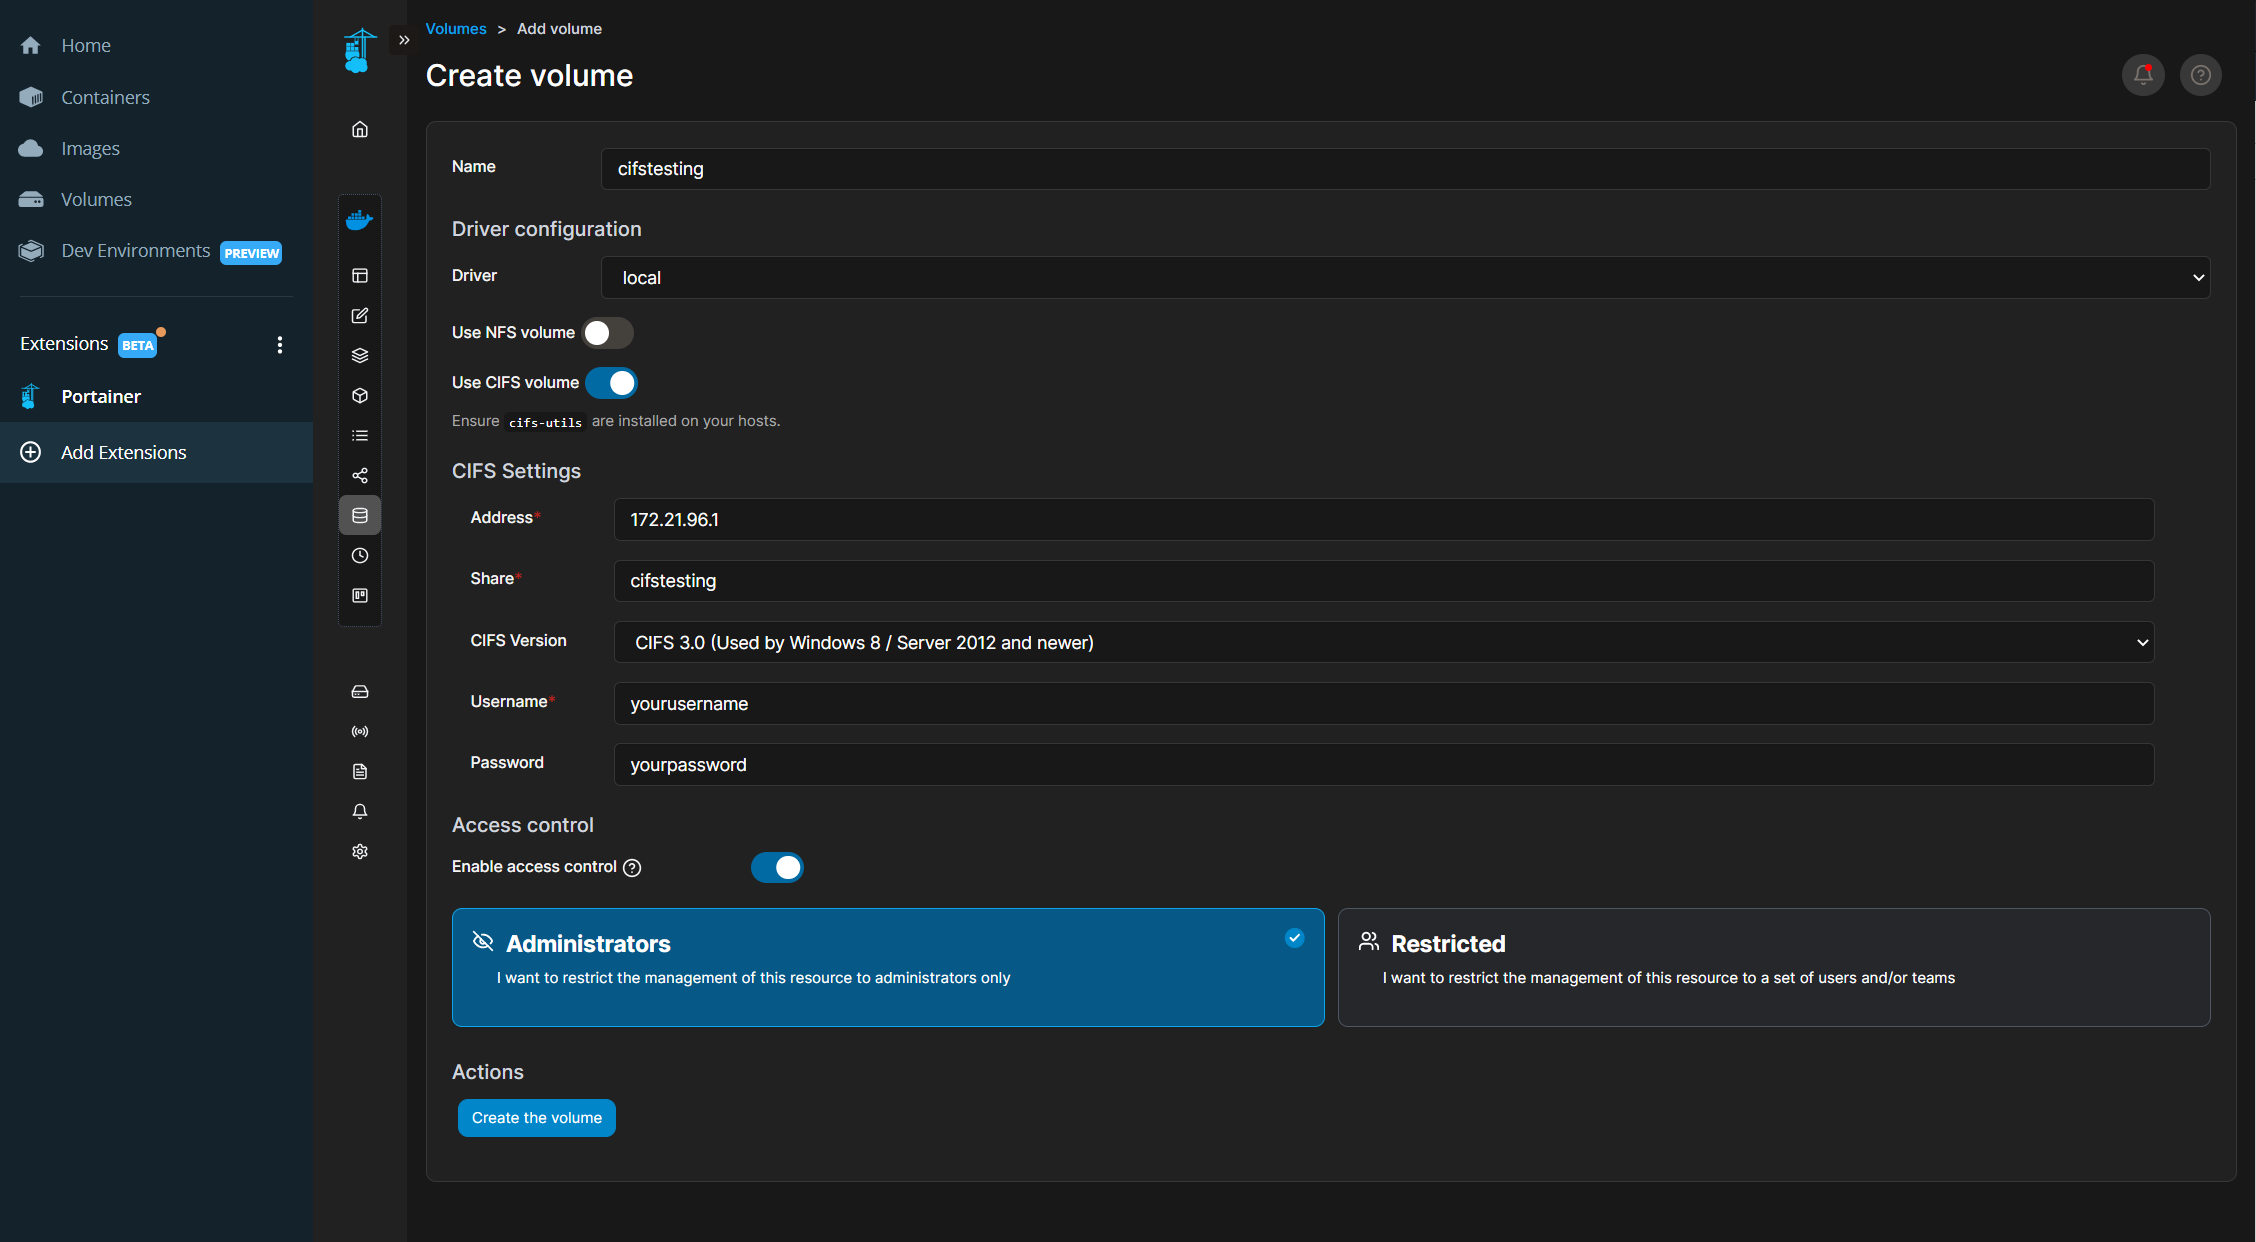This screenshot has height=1242, width=2256.
Task: Open the Driver dropdown showing local
Action: coord(1405,277)
